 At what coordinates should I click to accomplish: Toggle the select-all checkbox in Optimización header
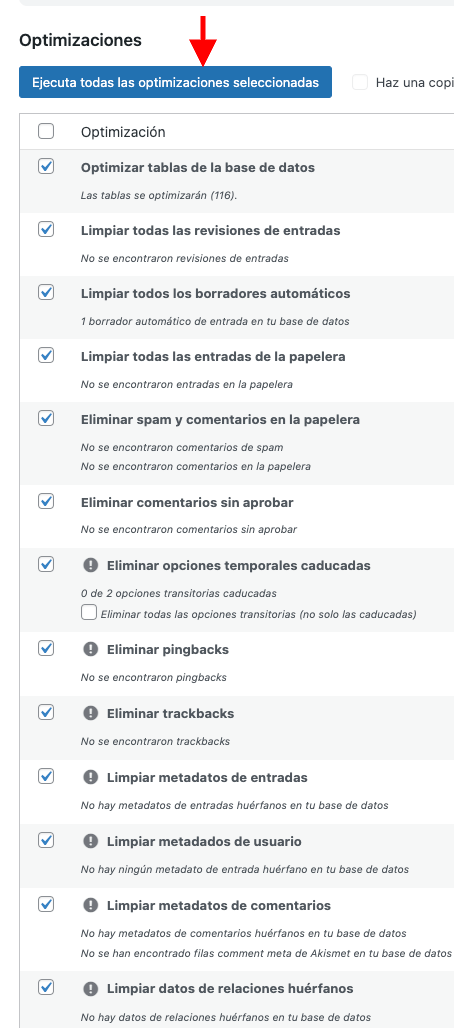[x=46, y=132]
